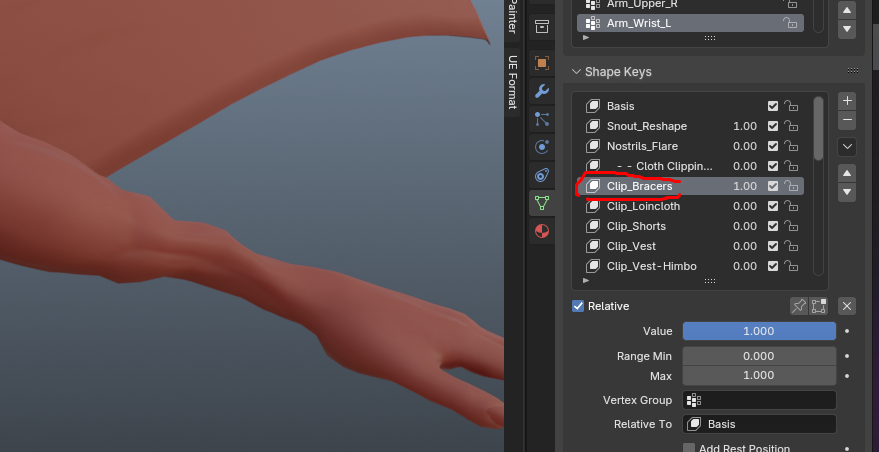The width and height of the screenshot is (879, 452).
Task: Select the Clip_Vest shape key
Action: 690,246
